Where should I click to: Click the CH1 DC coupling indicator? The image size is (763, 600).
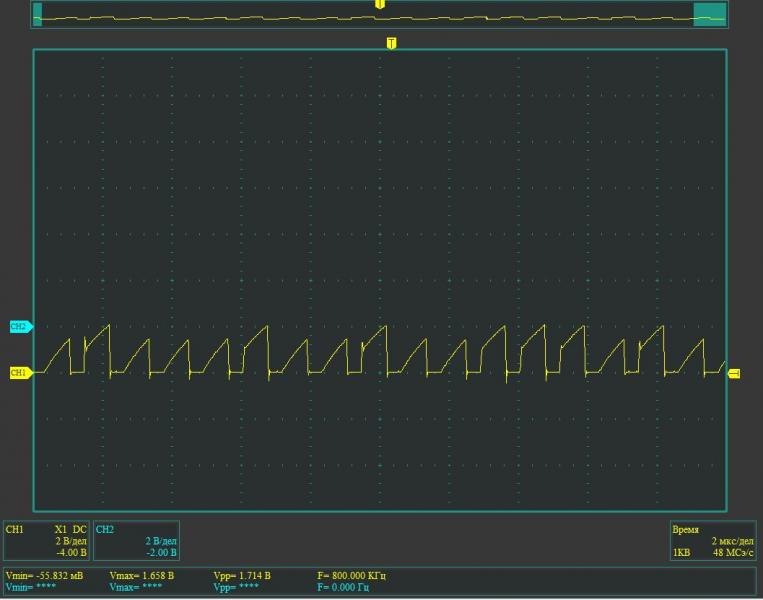tap(79, 529)
